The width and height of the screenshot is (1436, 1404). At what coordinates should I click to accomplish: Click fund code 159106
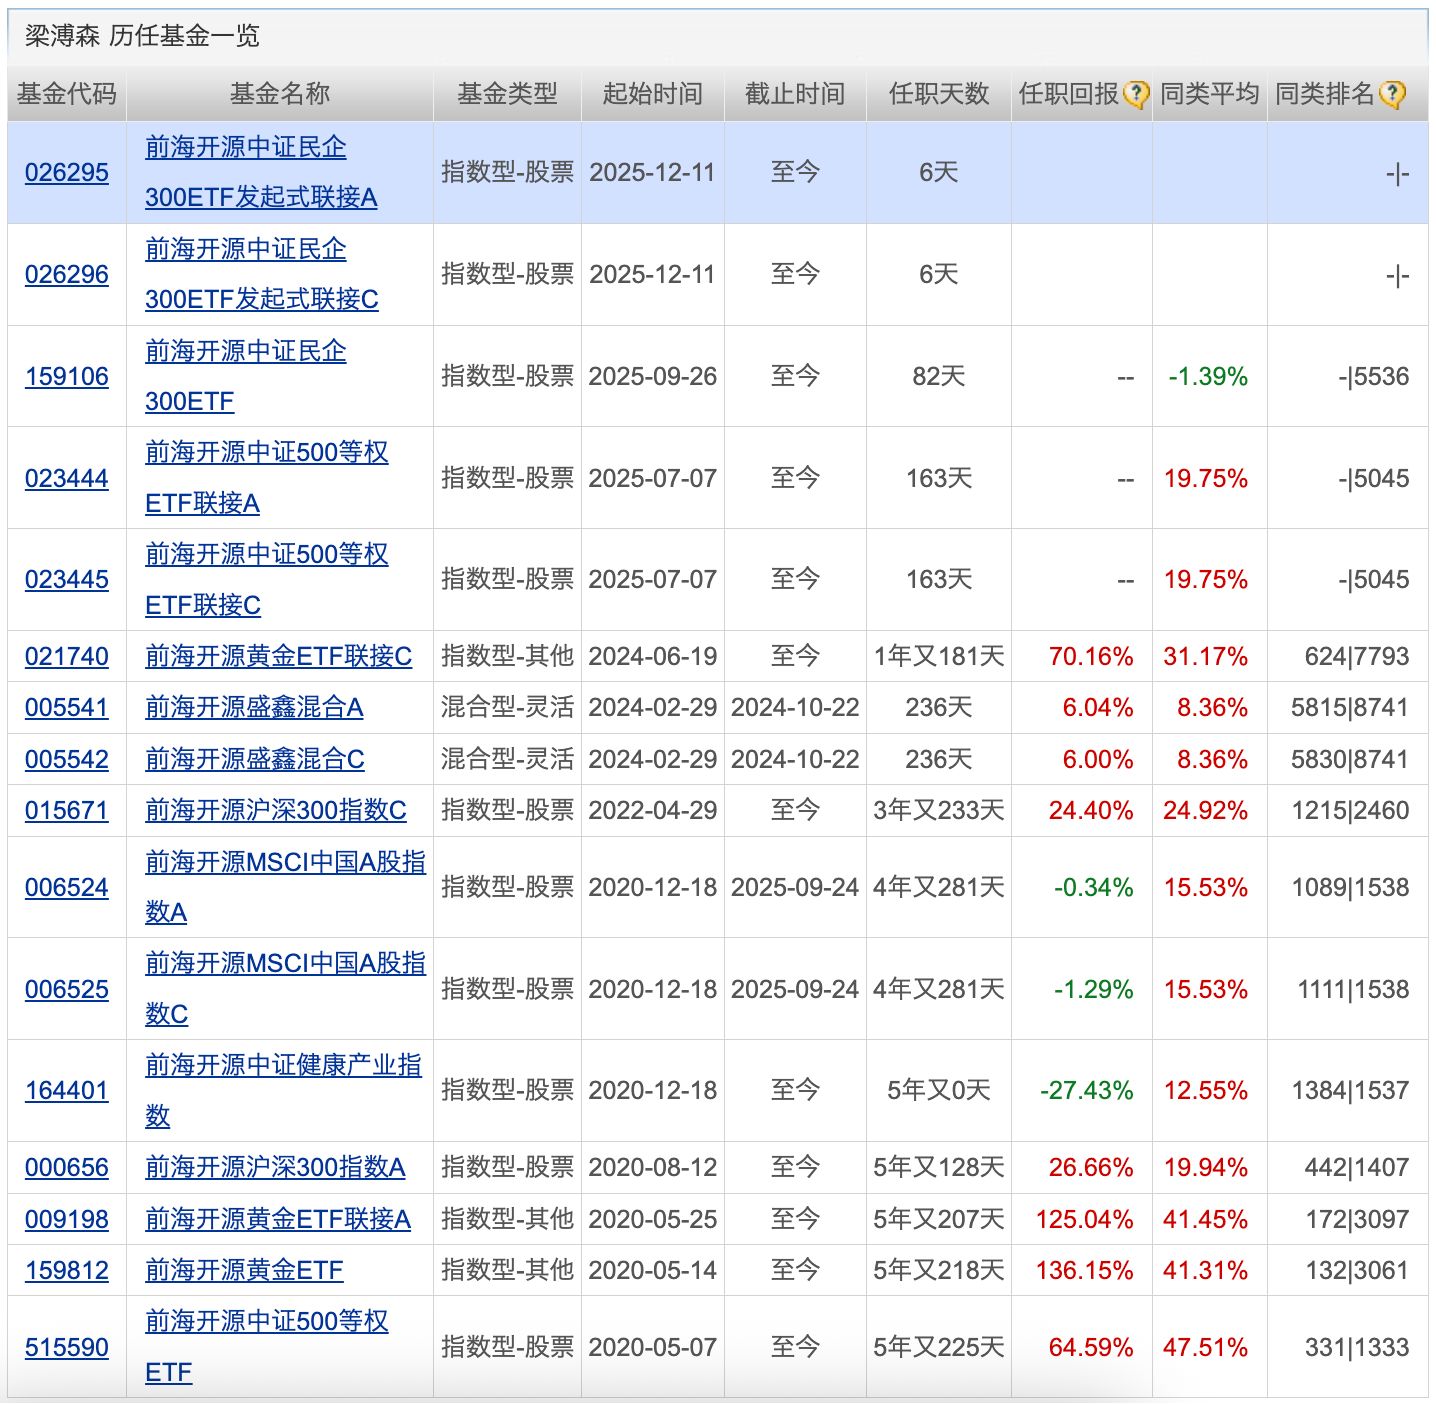coord(67,377)
